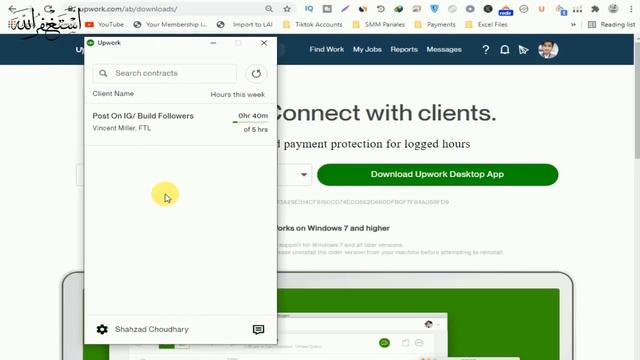This screenshot has width=640, height=360.
Task: Open the Chrome three-dot menu
Action: pos(631,9)
